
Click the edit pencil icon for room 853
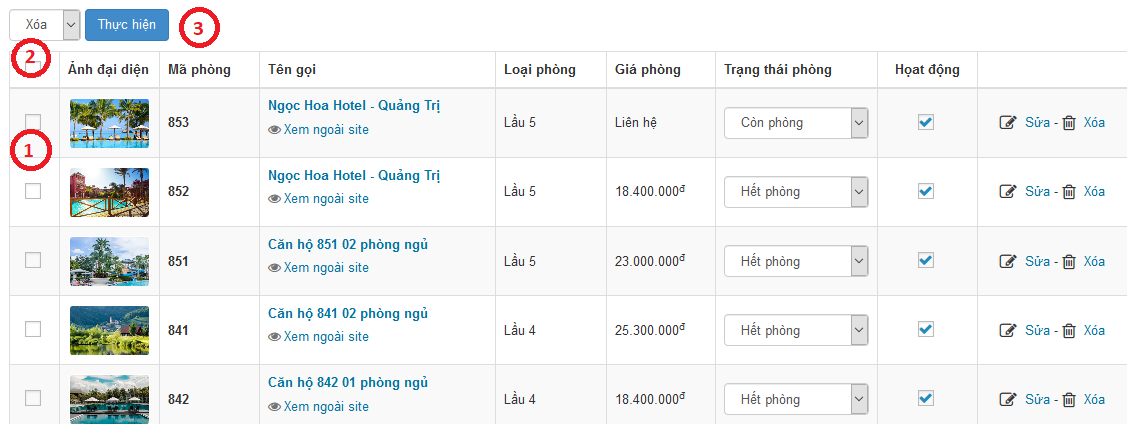coord(1008,123)
